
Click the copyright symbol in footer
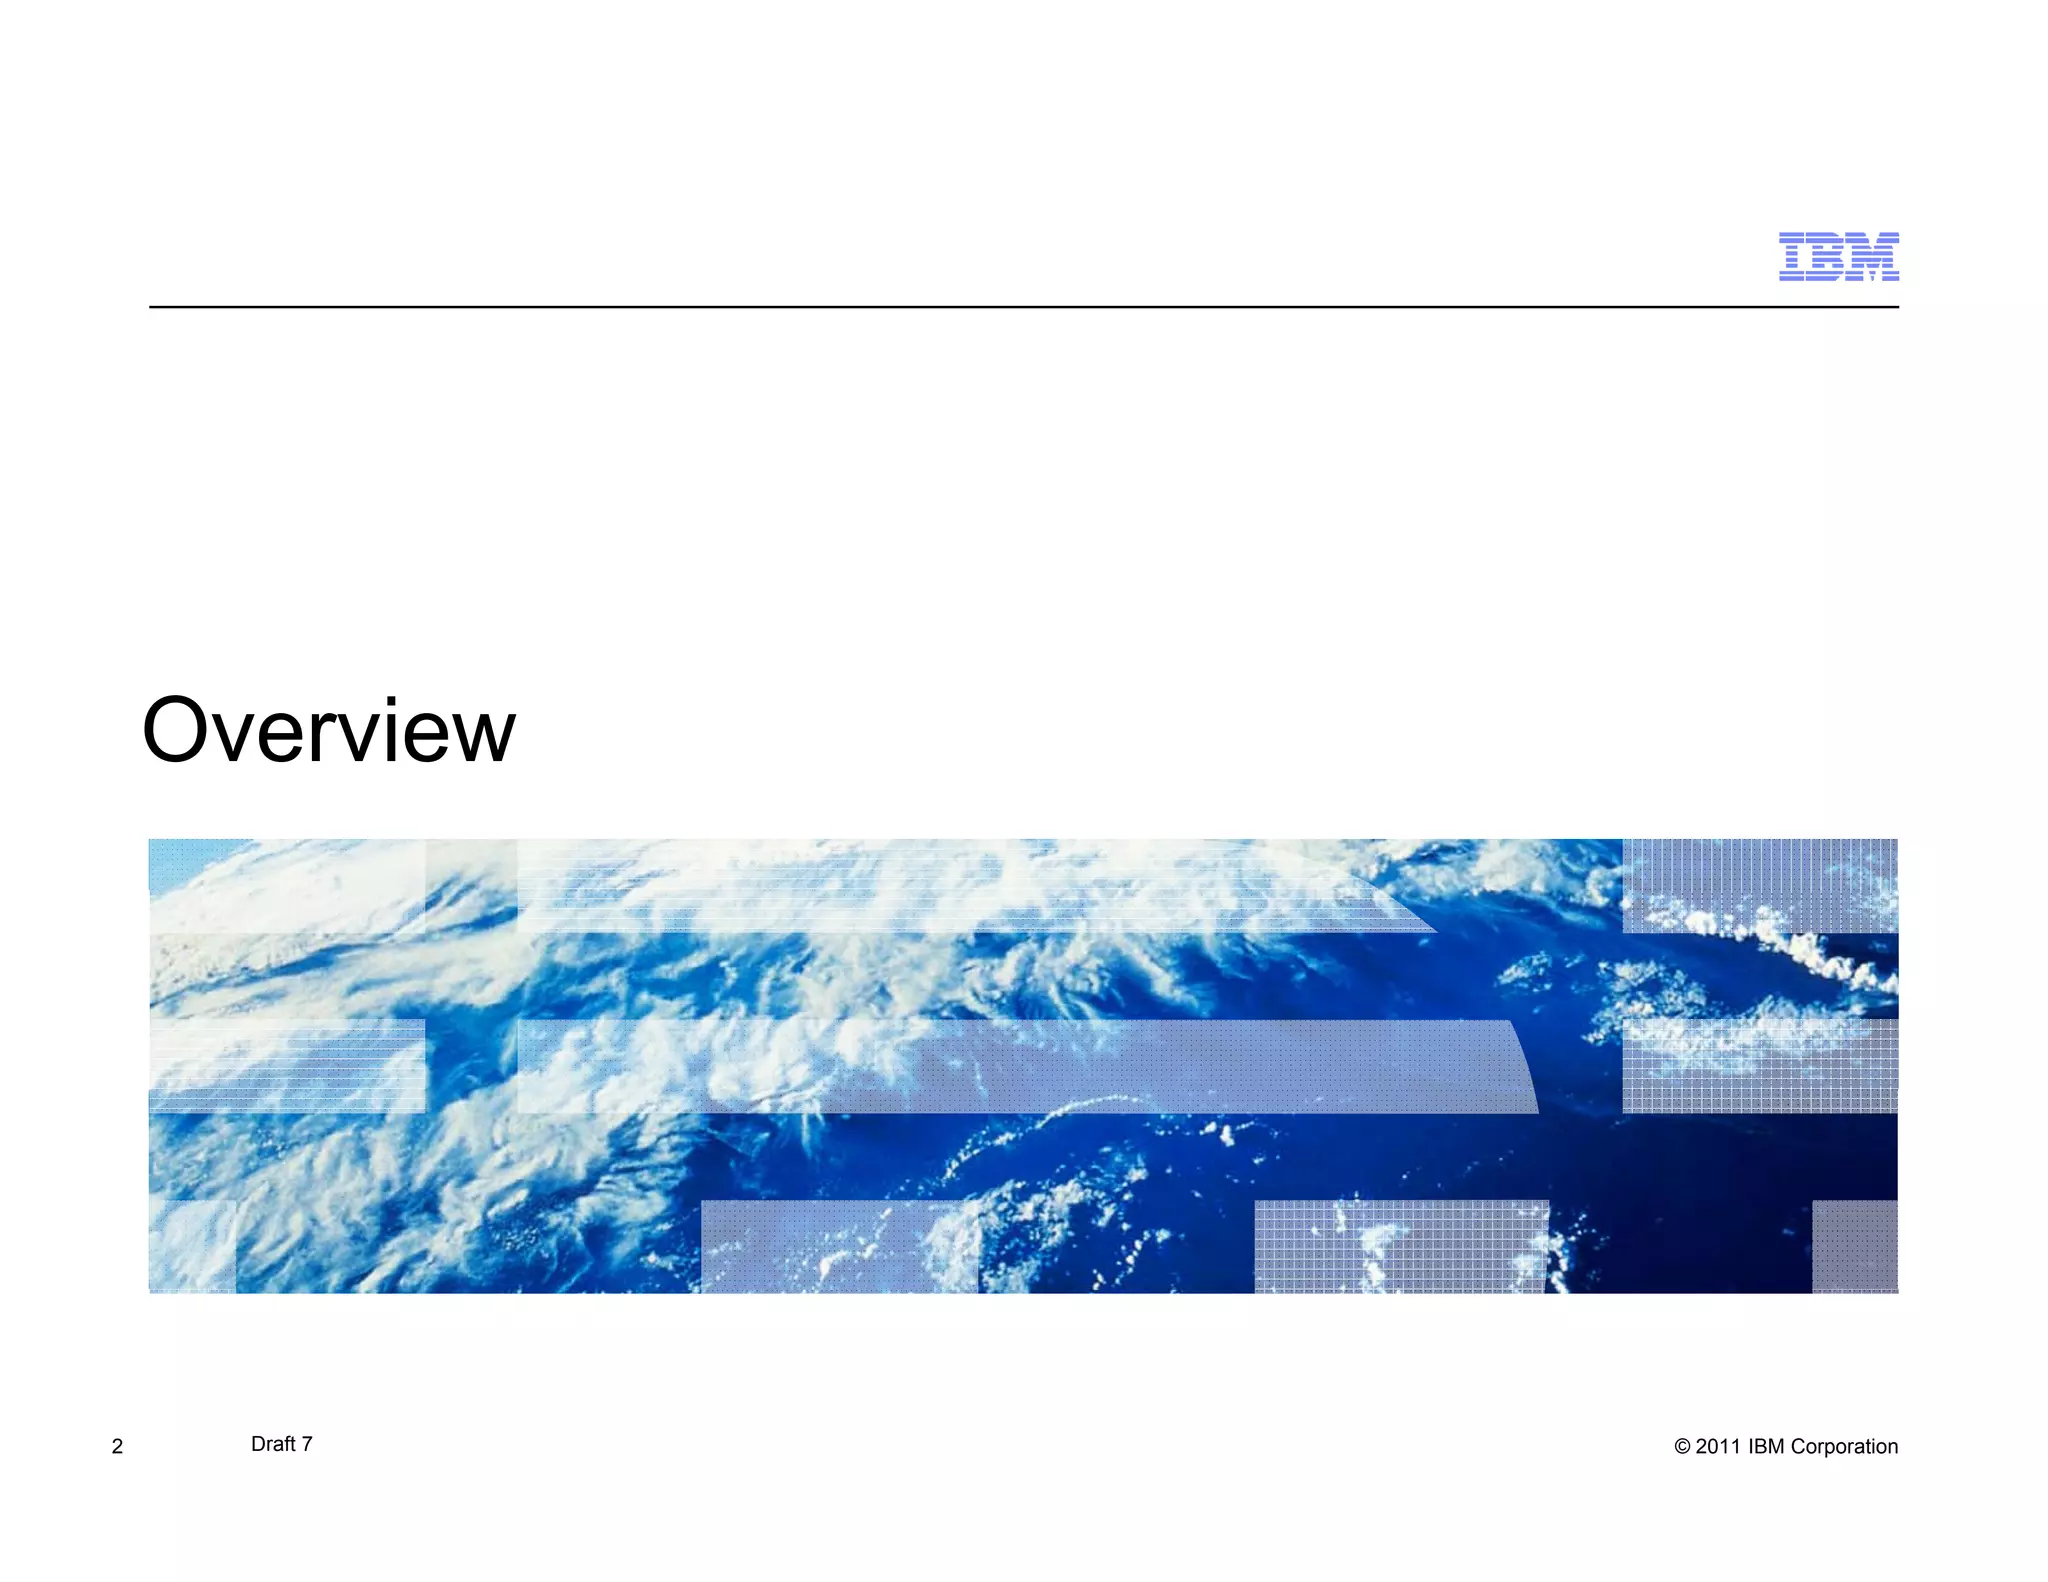click(1682, 1447)
